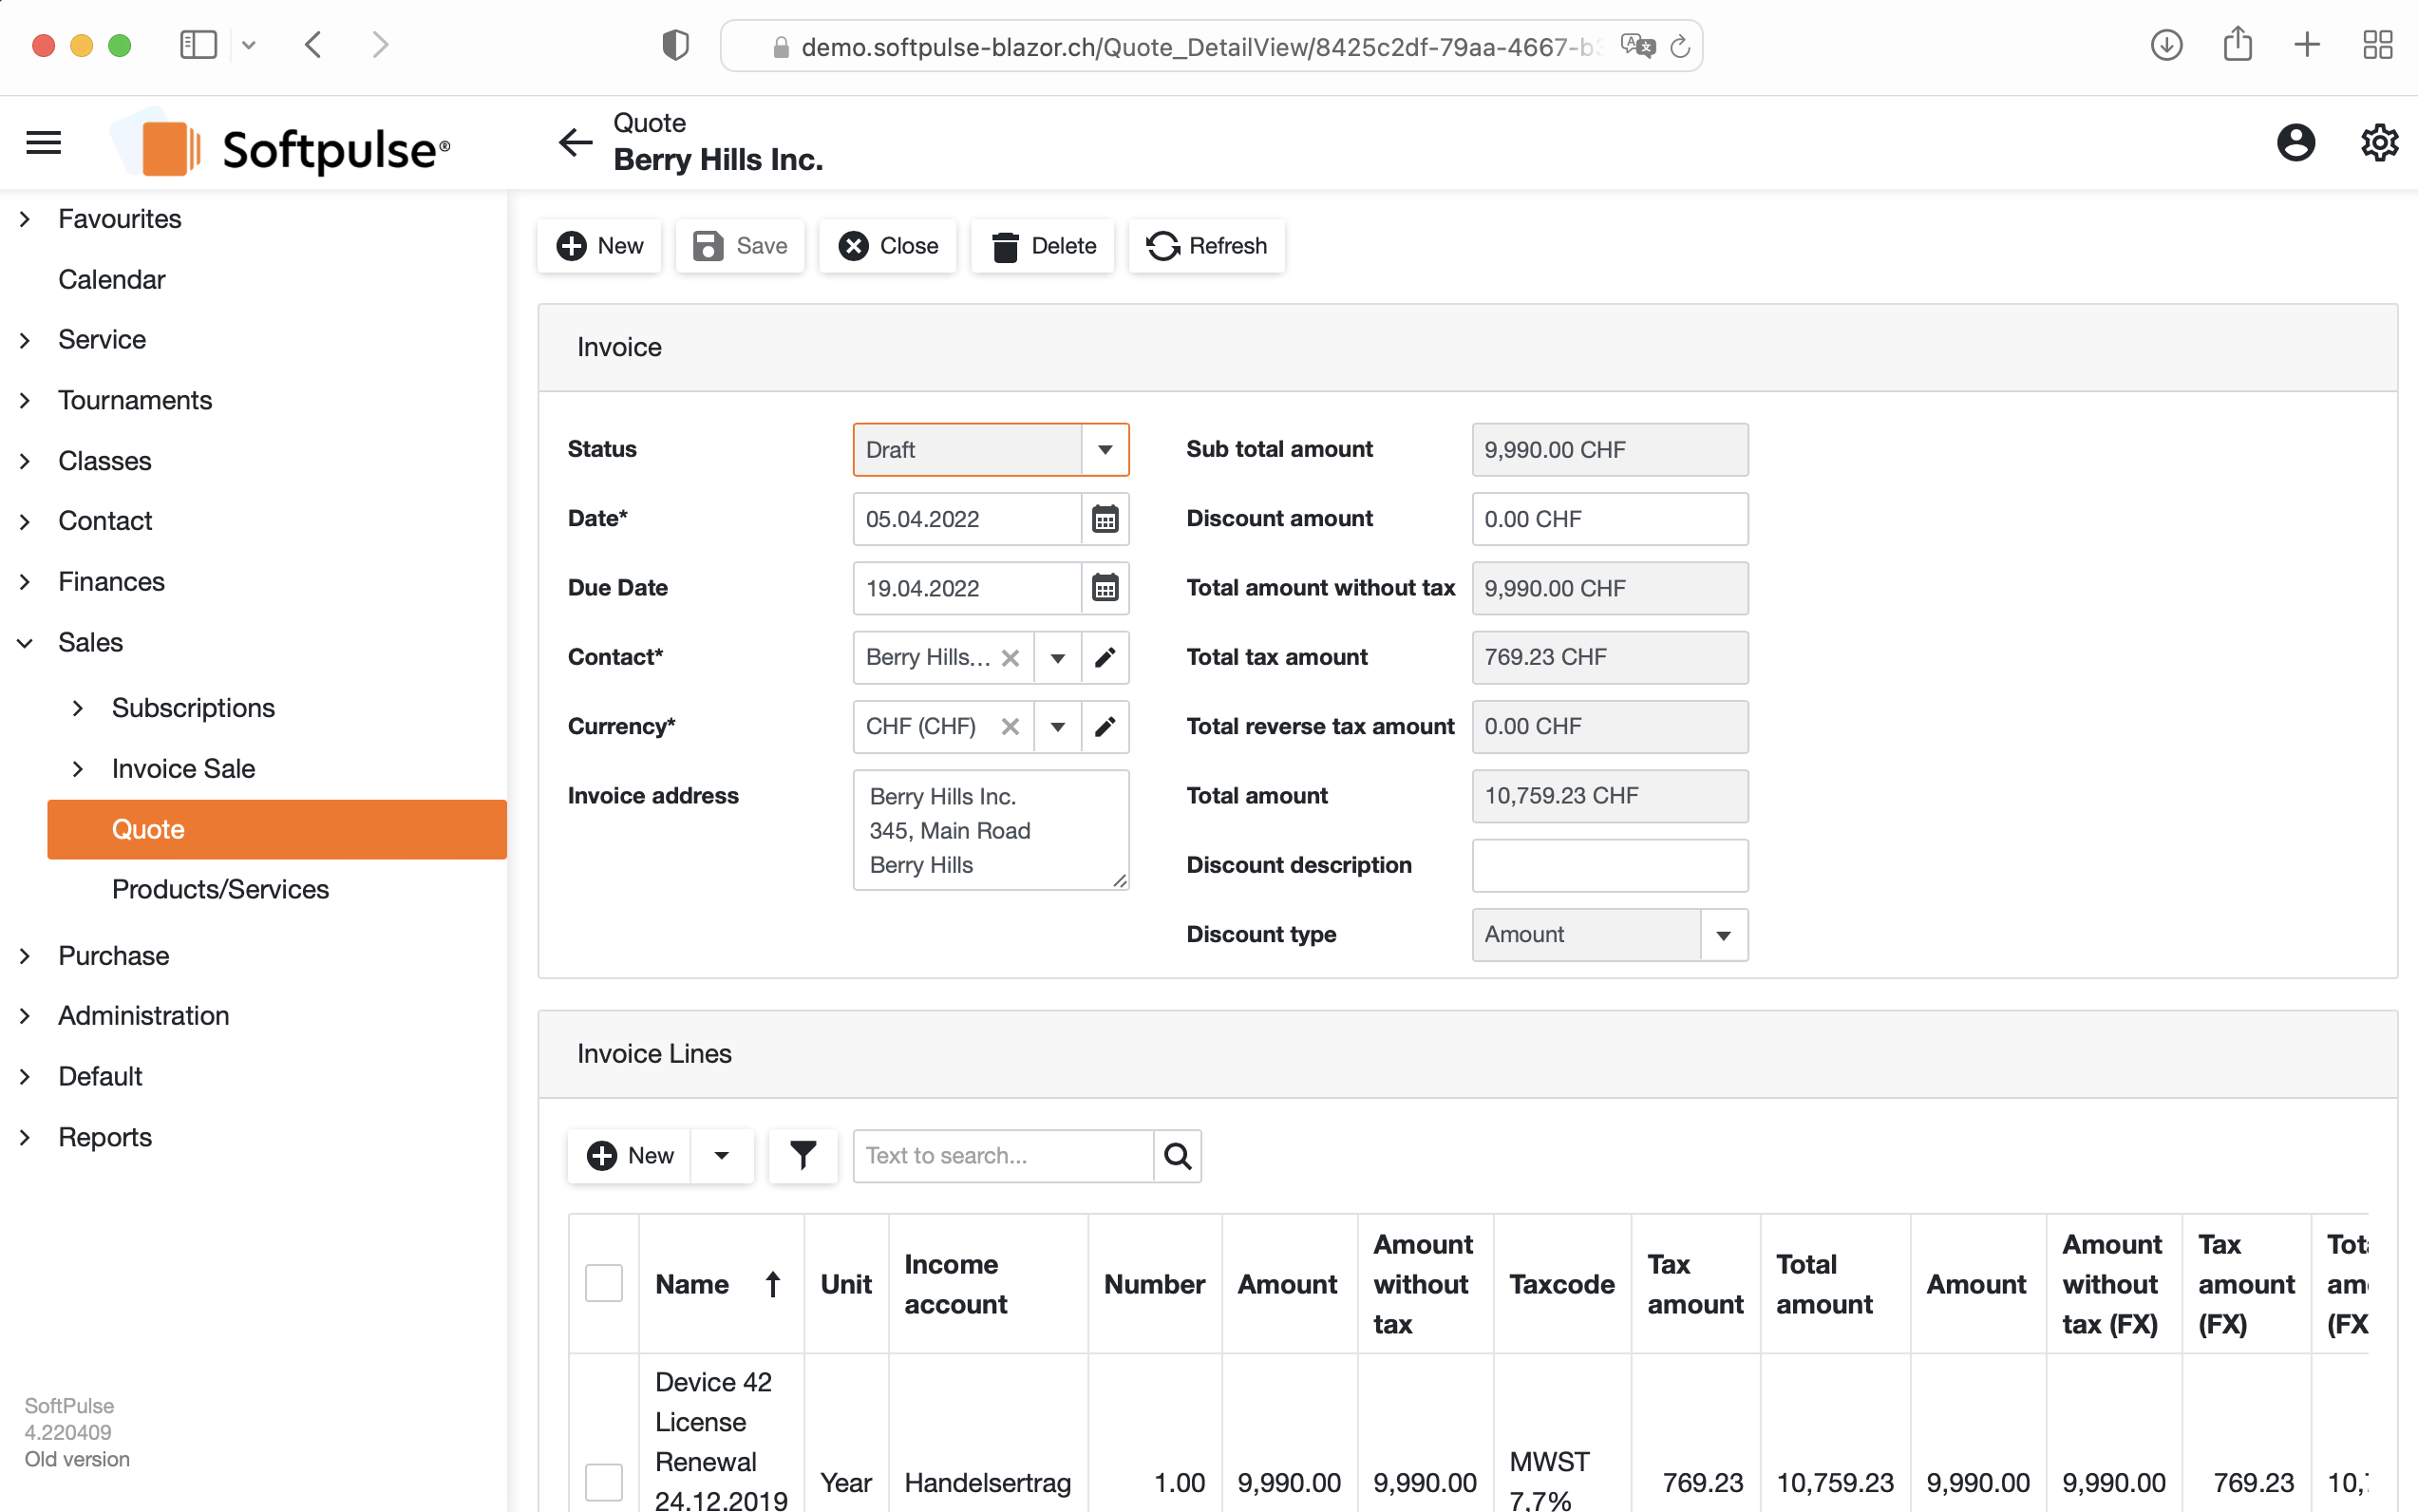Click the New quote toolbar button
Screen dimensions: 2418x1512
click(599, 246)
